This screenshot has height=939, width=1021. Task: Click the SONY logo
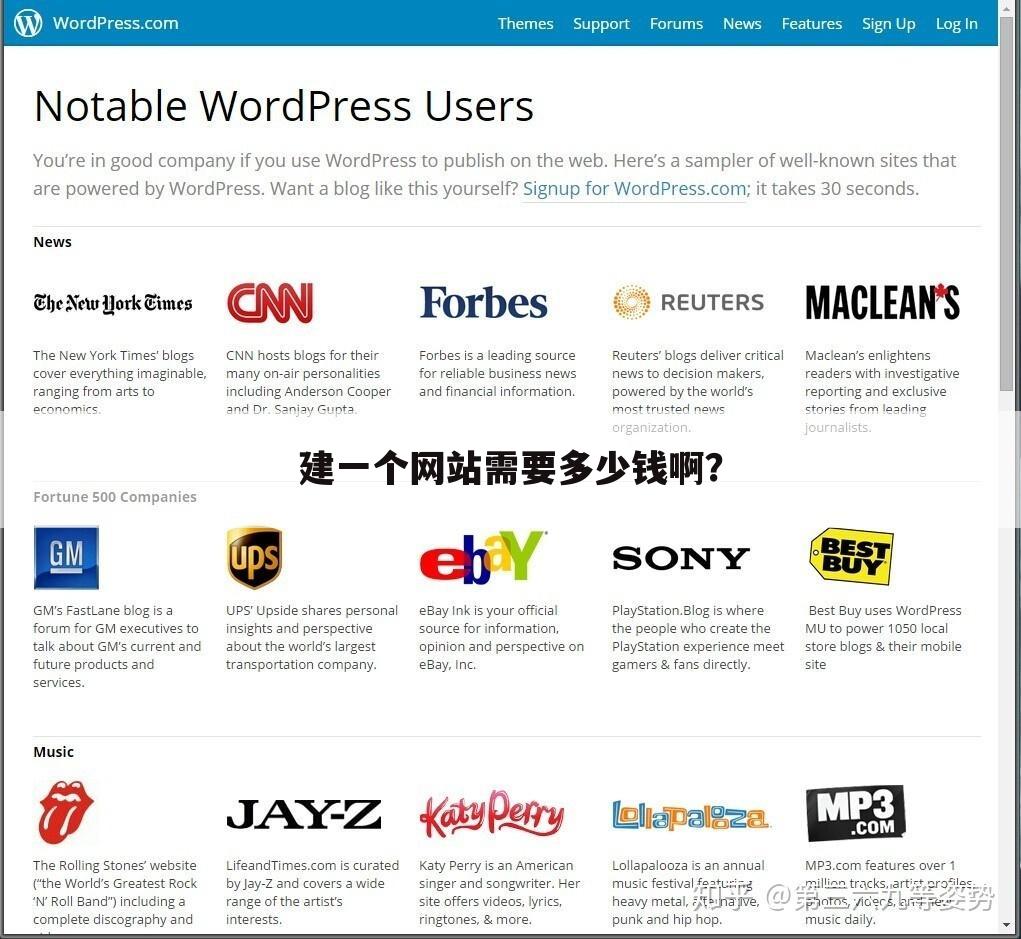tap(681, 558)
